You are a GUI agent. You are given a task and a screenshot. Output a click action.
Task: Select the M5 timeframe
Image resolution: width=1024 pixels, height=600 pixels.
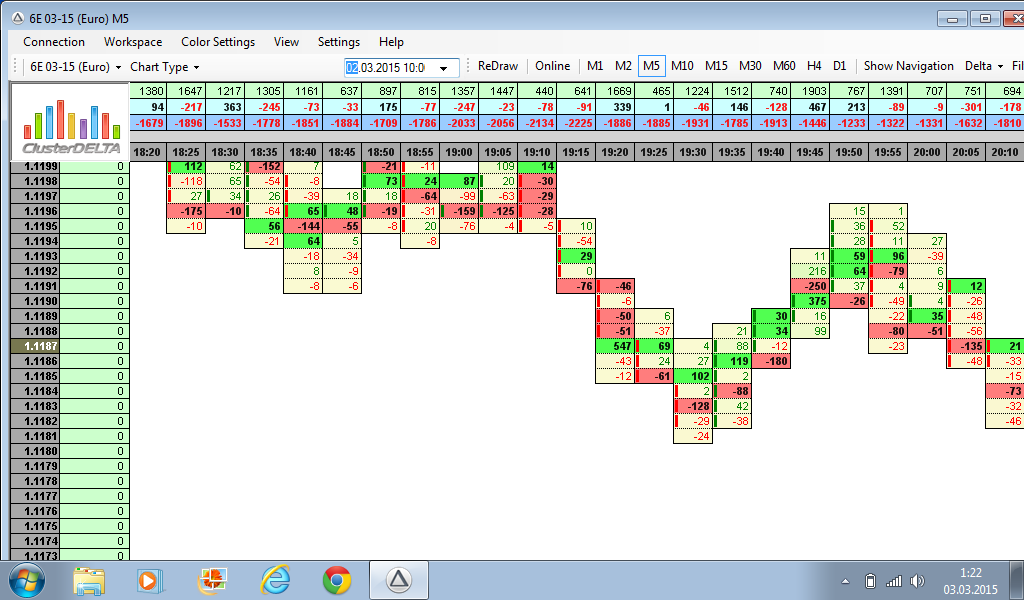point(651,66)
